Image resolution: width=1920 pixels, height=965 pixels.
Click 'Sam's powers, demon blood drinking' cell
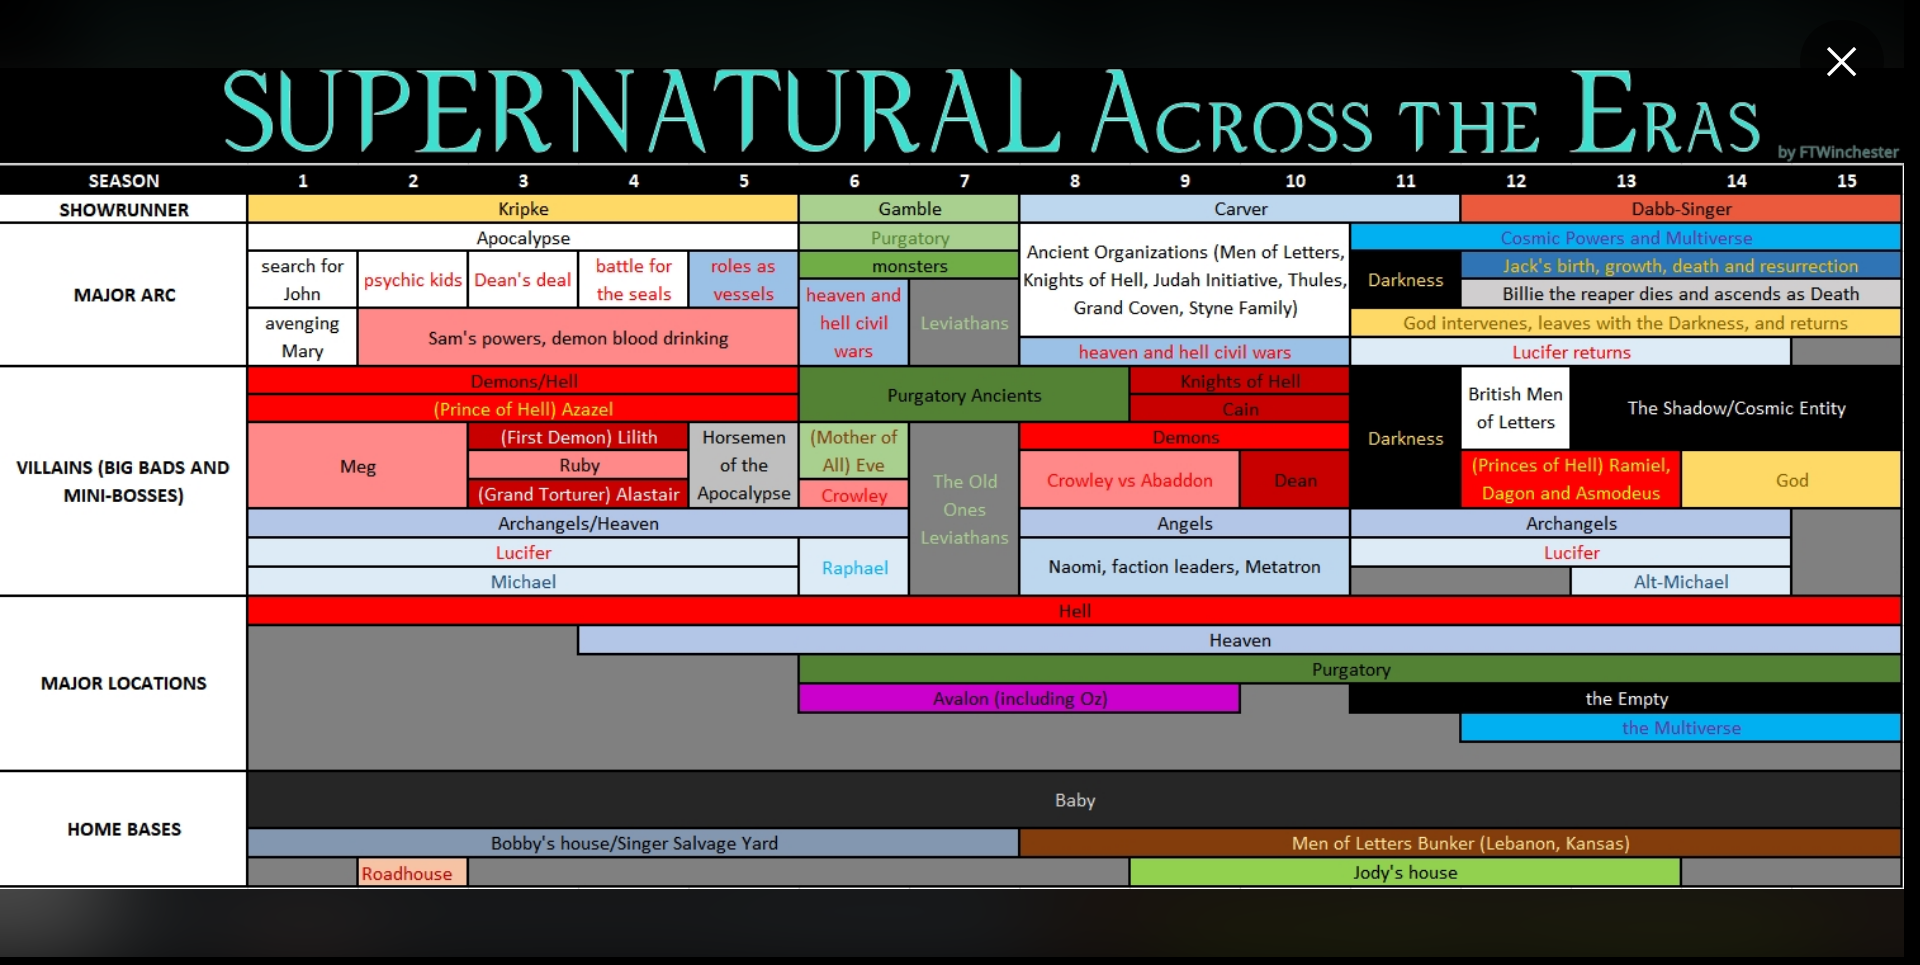(x=578, y=338)
